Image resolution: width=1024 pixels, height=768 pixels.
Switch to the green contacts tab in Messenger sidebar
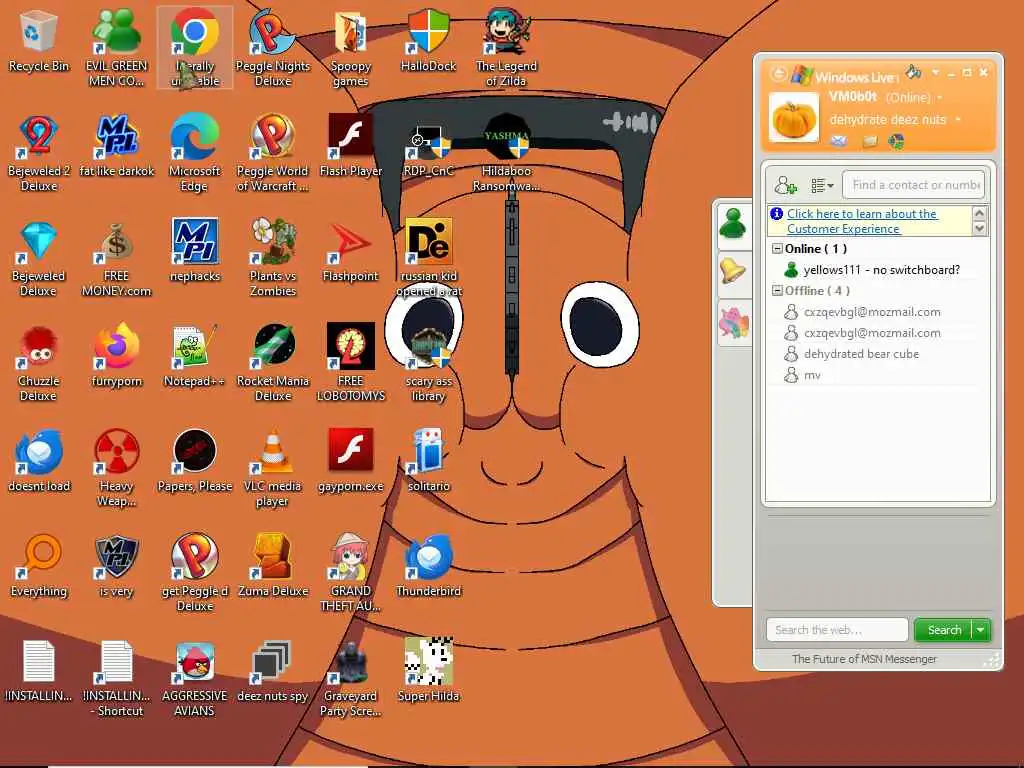pos(733,226)
